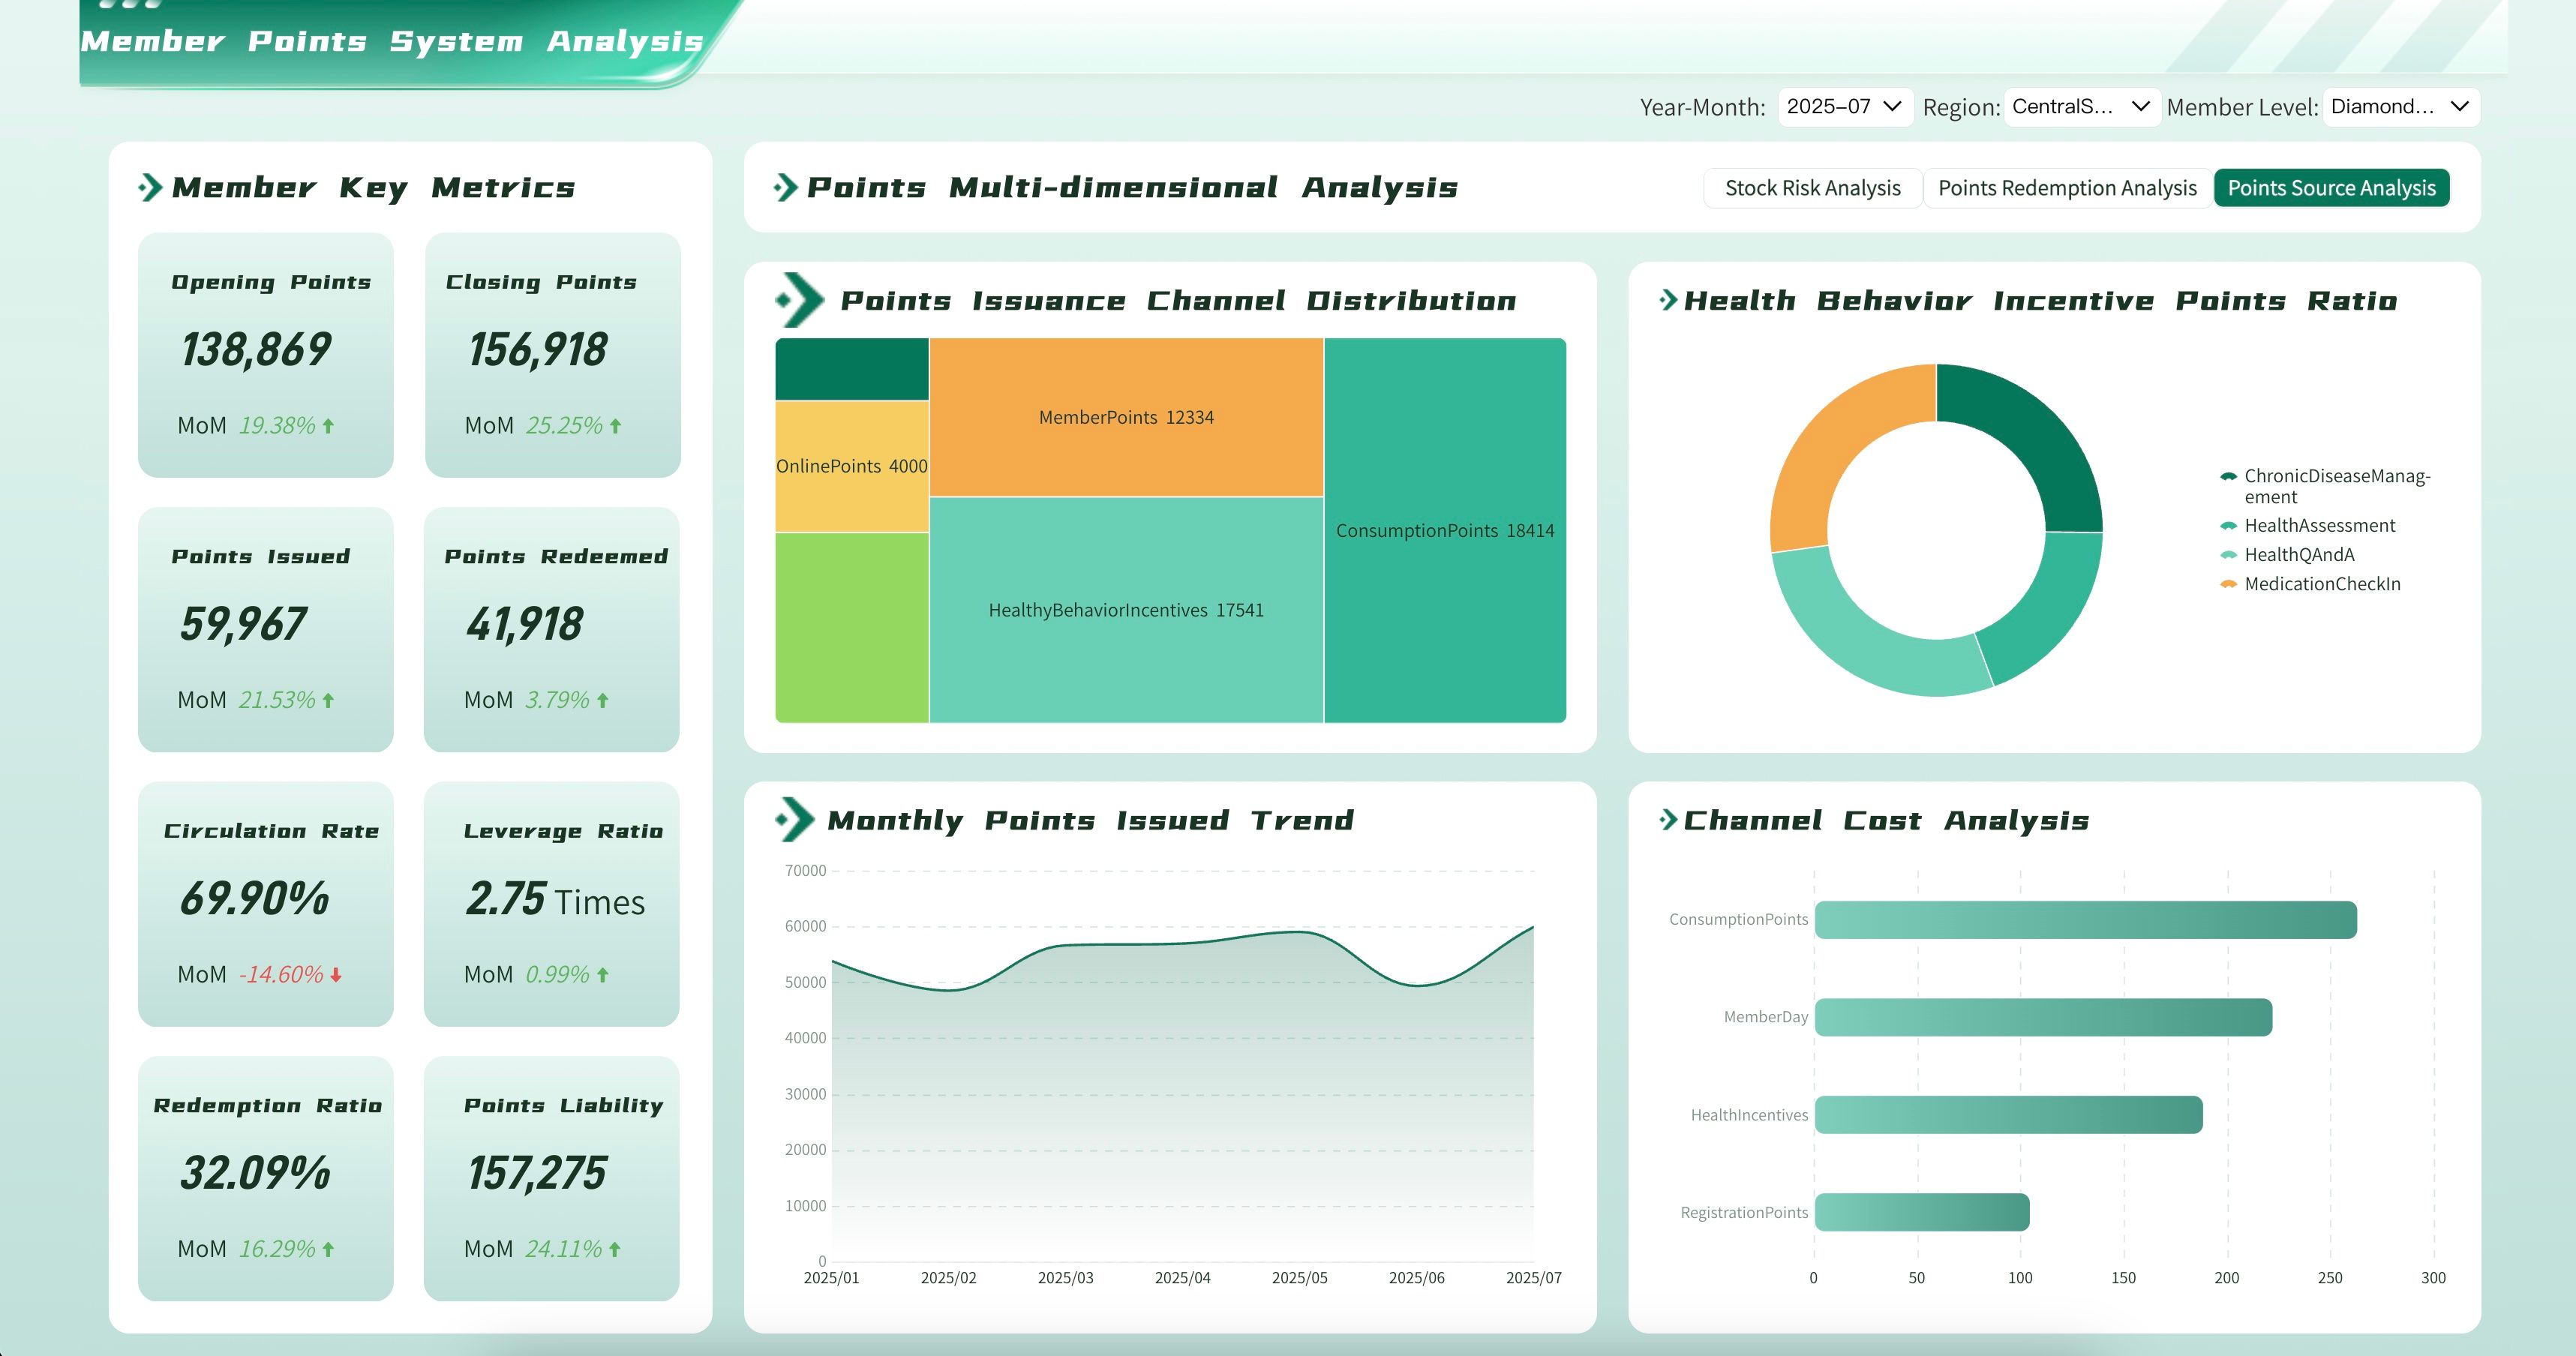Click the up arrow on Leverage Ratio MoM
The image size is (2576, 1356).
click(x=602, y=975)
